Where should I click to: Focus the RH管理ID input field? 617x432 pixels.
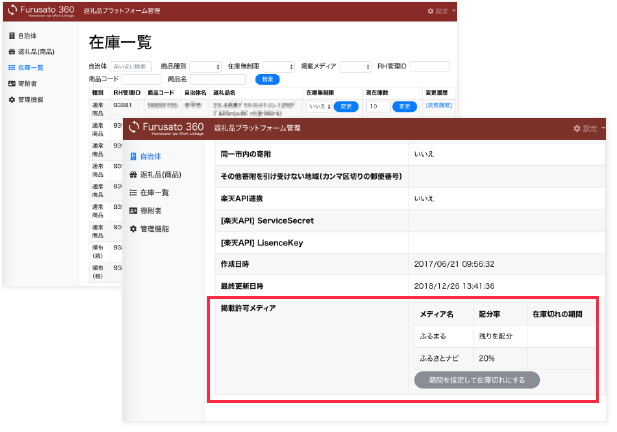coord(429,66)
